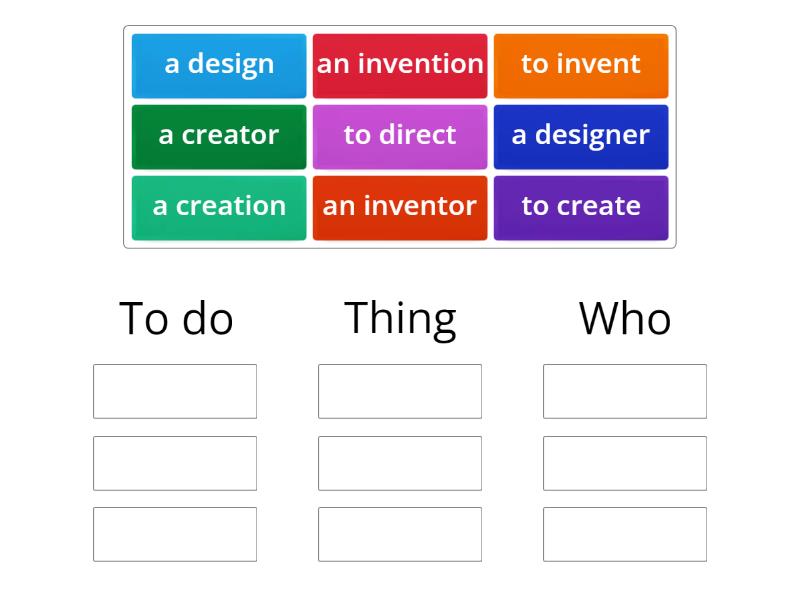Select the 'to direct' purple tile
Image resolution: width=800 pixels, height=600 pixels.
(x=400, y=136)
